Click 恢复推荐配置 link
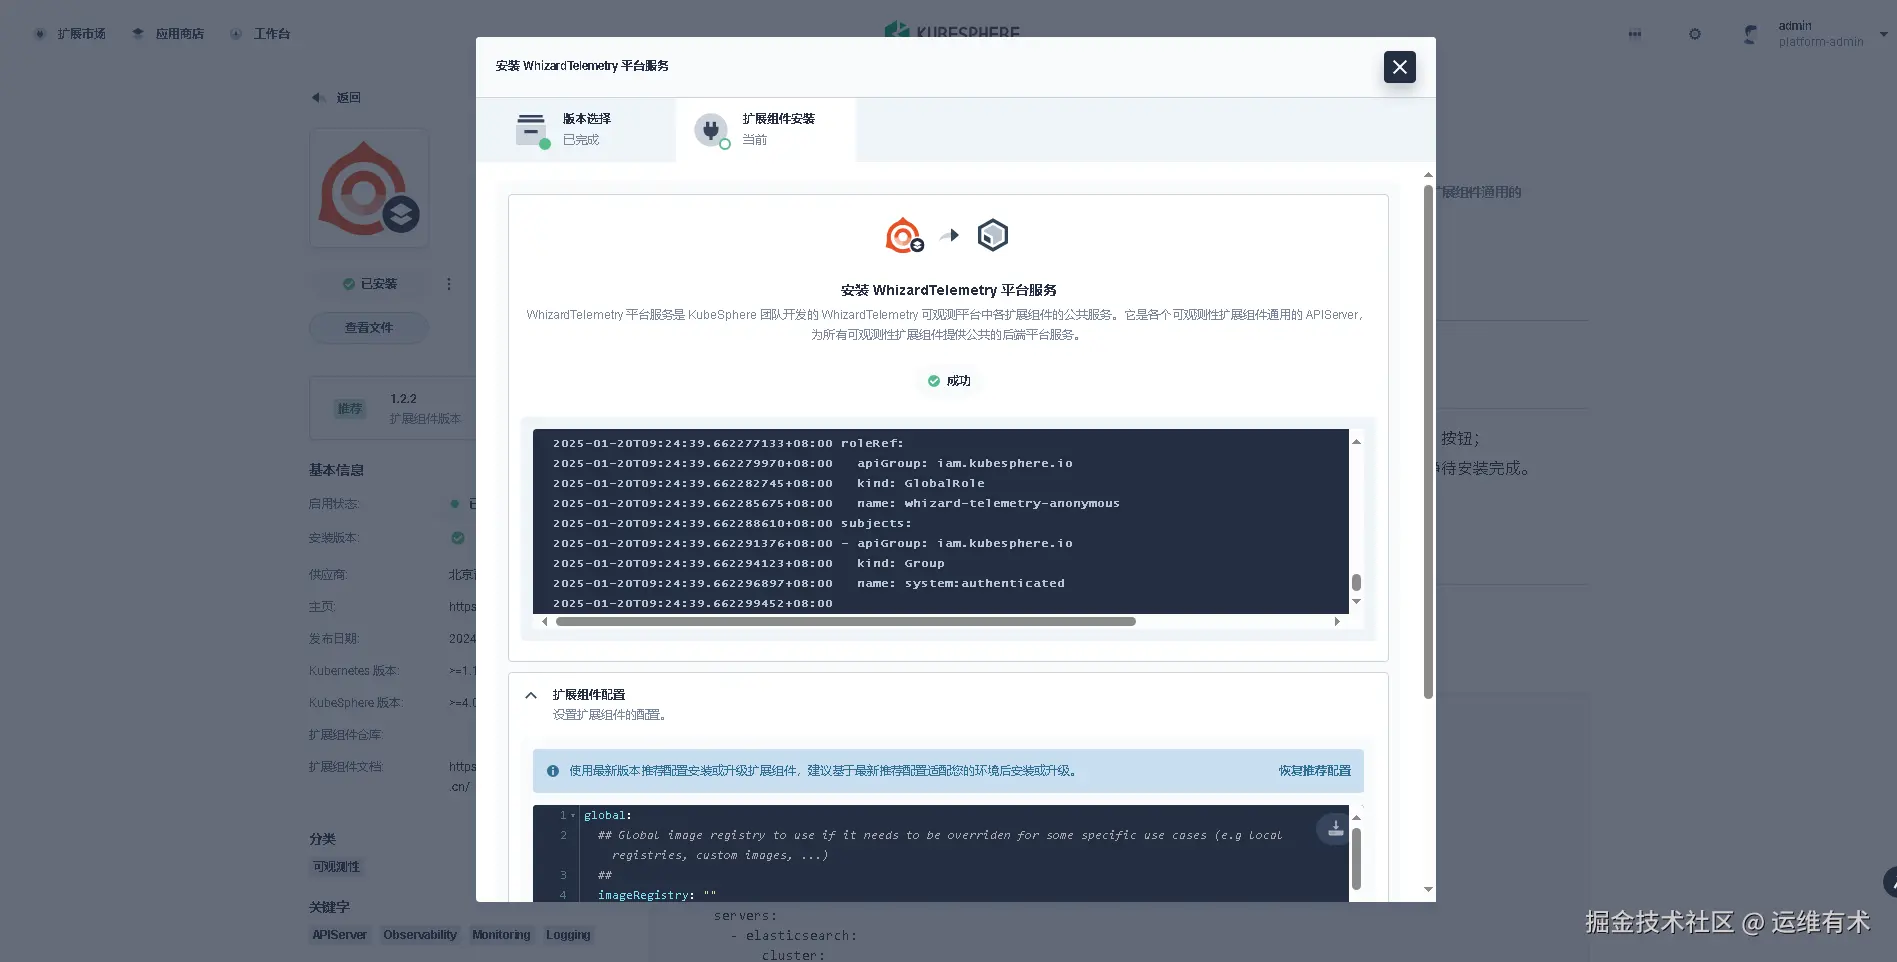 click(x=1314, y=771)
